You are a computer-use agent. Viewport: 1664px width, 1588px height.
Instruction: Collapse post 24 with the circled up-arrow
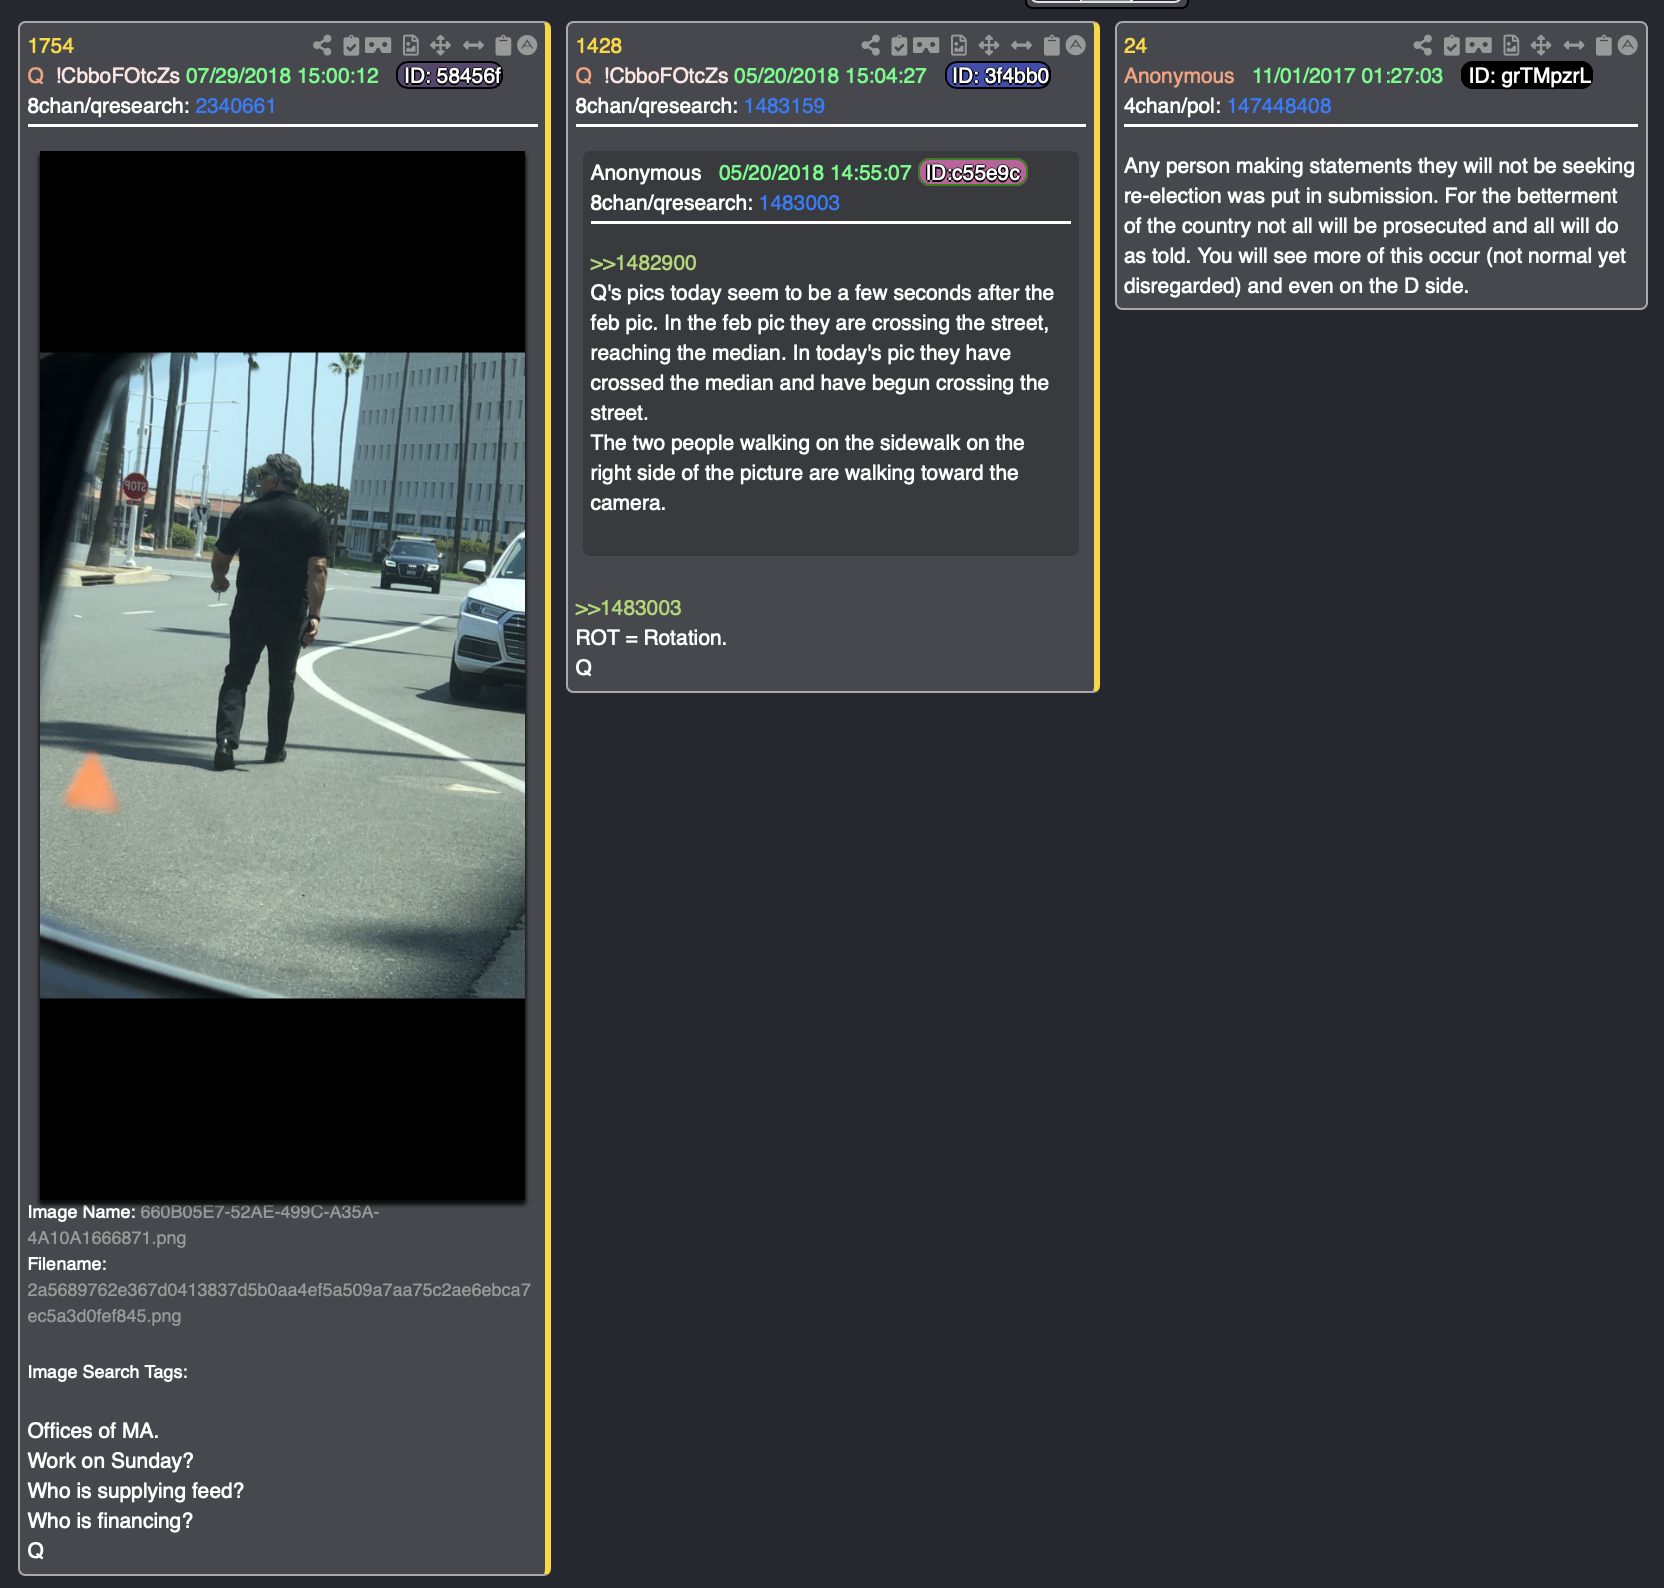[1628, 45]
